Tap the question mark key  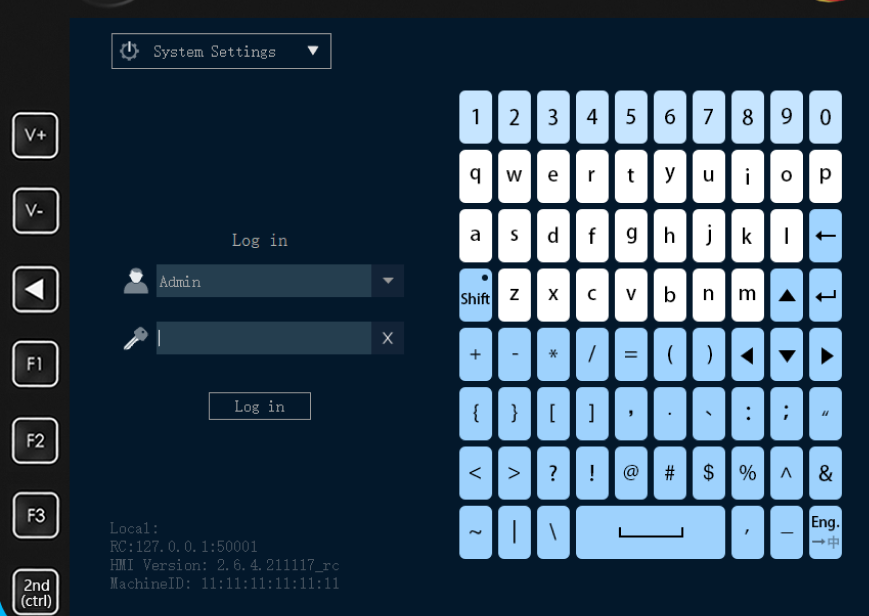click(553, 473)
